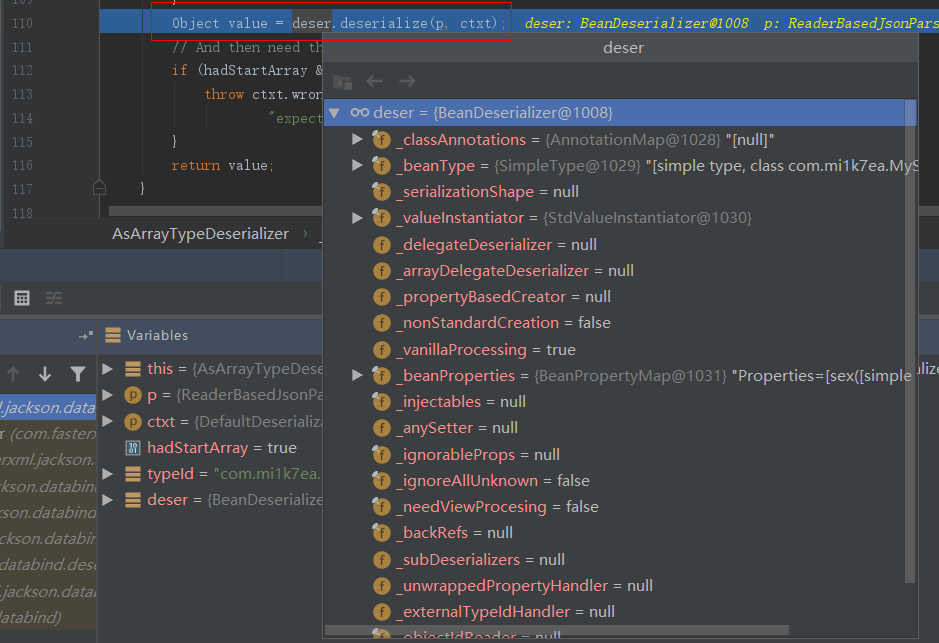Select the Variables panel header

(157, 336)
